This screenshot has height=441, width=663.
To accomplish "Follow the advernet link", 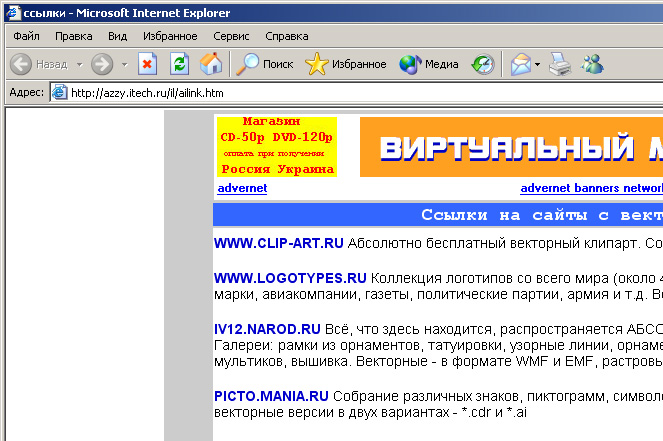I will pyautogui.click(x=242, y=188).
